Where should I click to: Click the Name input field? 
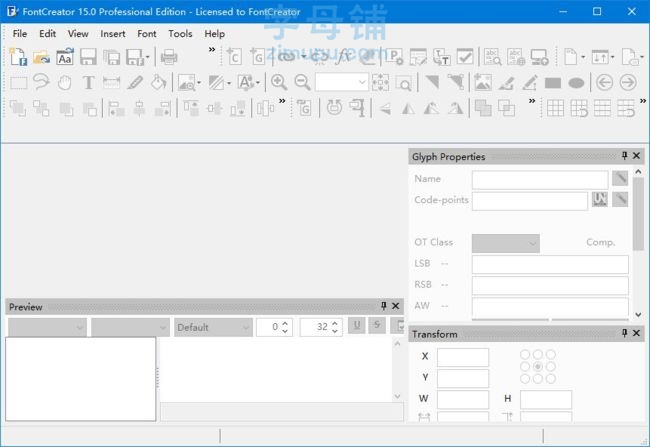[540, 180]
